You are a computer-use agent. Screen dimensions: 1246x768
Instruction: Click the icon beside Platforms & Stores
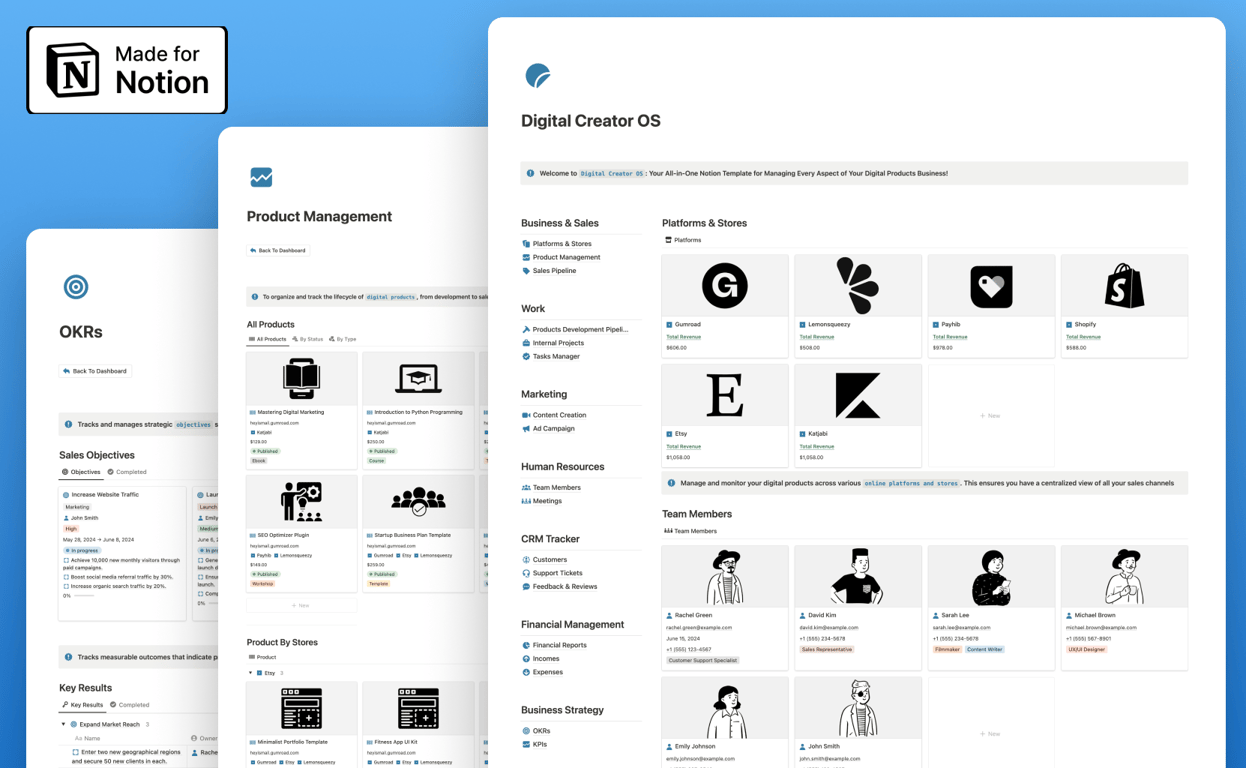click(526, 244)
